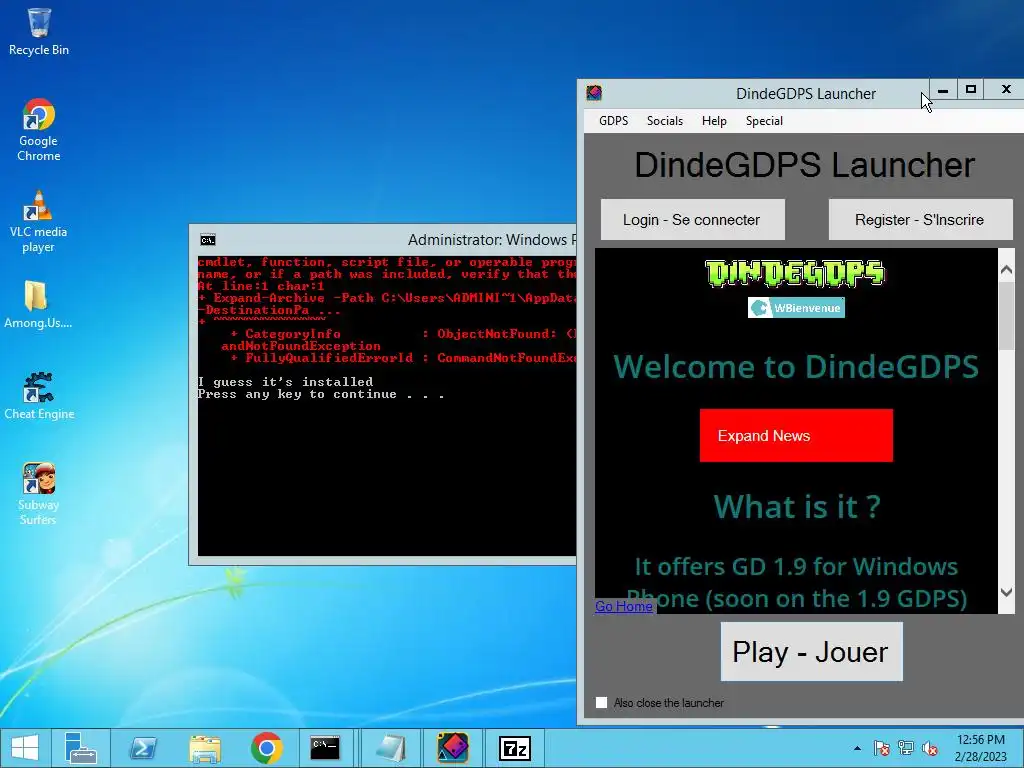This screenshot has height=768, width=1024.
Task: Open File Explorer from the taskbar
Action: point(204,748)
